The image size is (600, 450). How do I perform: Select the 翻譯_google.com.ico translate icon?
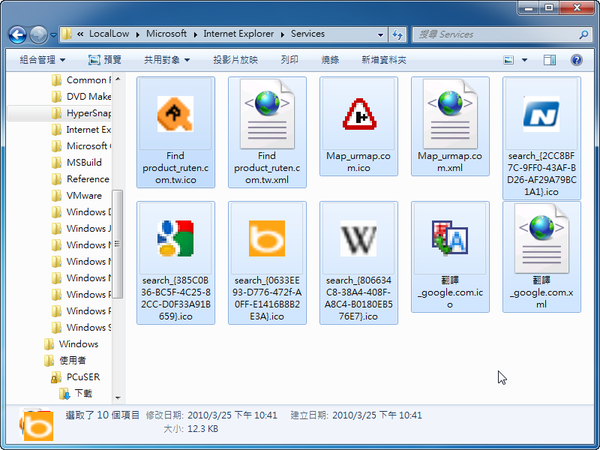[x=450, y=238]
